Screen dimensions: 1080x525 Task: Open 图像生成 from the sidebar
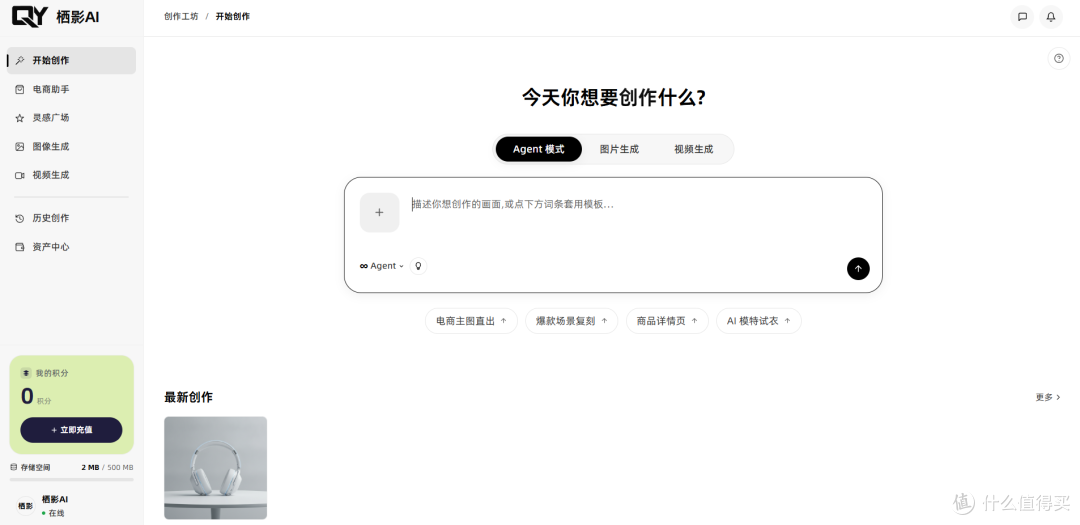click(x=72, y=147)
